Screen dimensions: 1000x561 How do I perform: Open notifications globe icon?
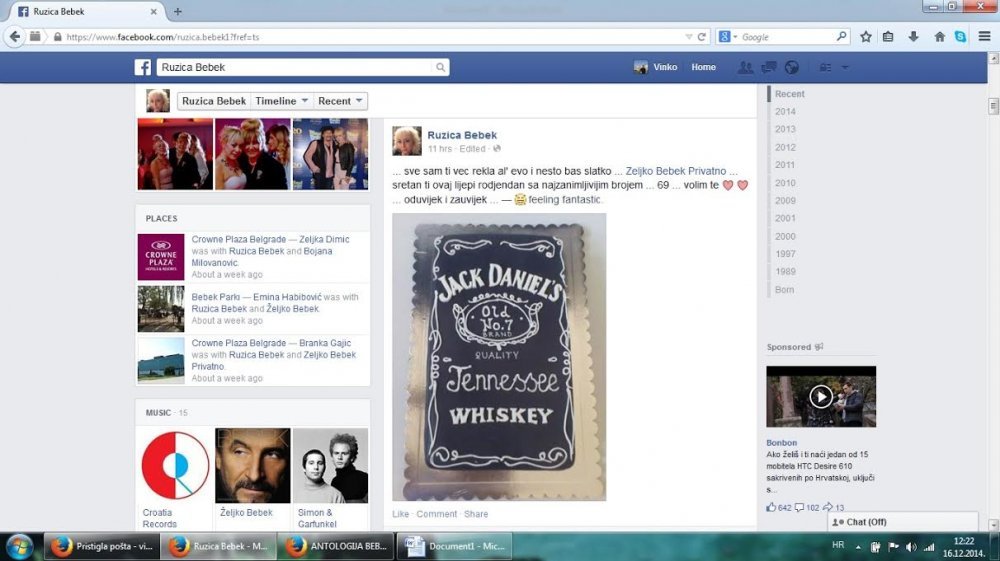[x=791, y=67]
